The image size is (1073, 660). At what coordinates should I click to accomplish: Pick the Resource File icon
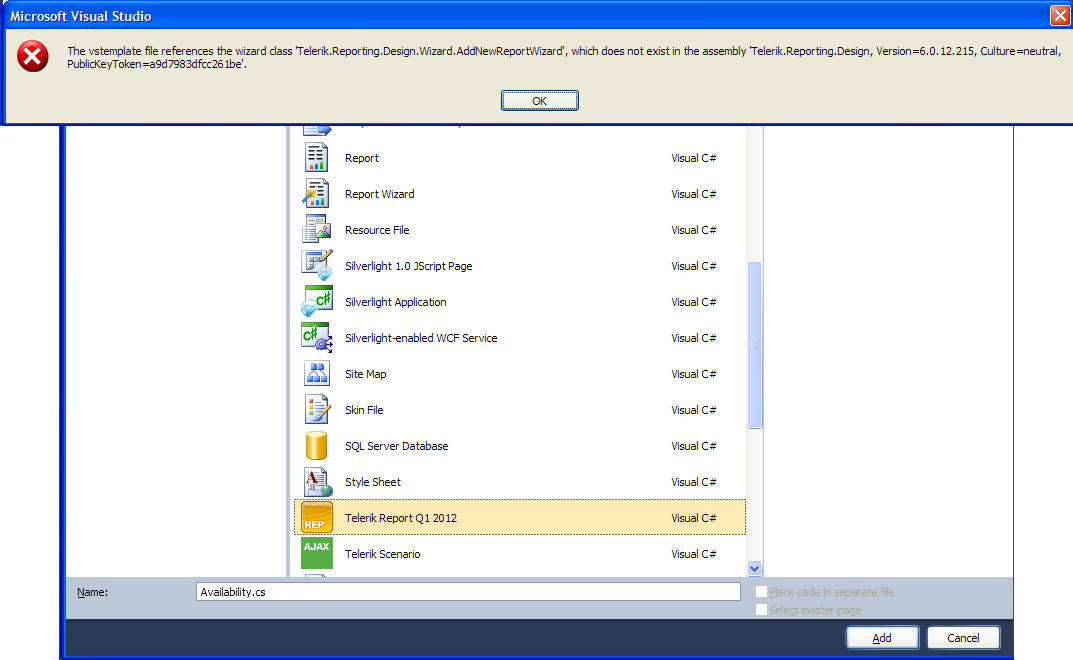click(316, 229)
